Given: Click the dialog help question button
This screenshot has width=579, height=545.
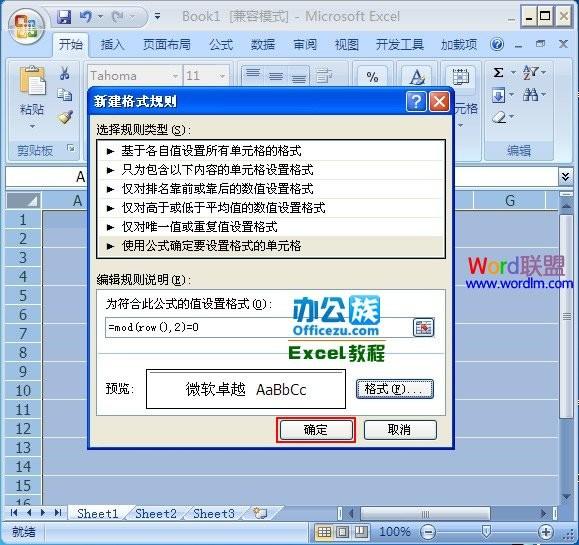Looking at the screenshot, I should coord(416,101).
